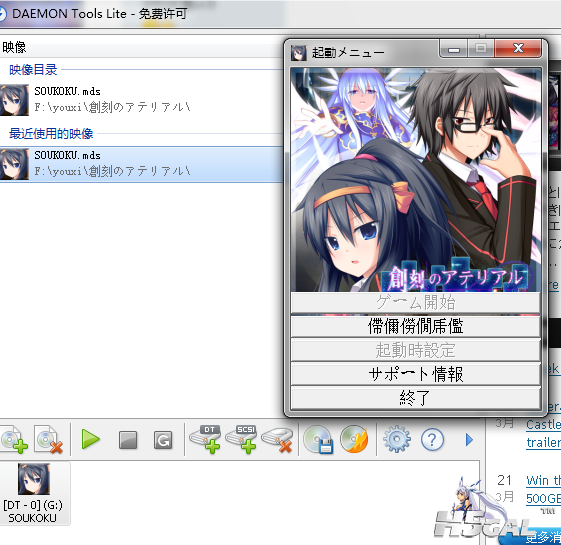Click the Remount all G icon
The height and width of the screenshot is (545, 561).
coord(163,440)
